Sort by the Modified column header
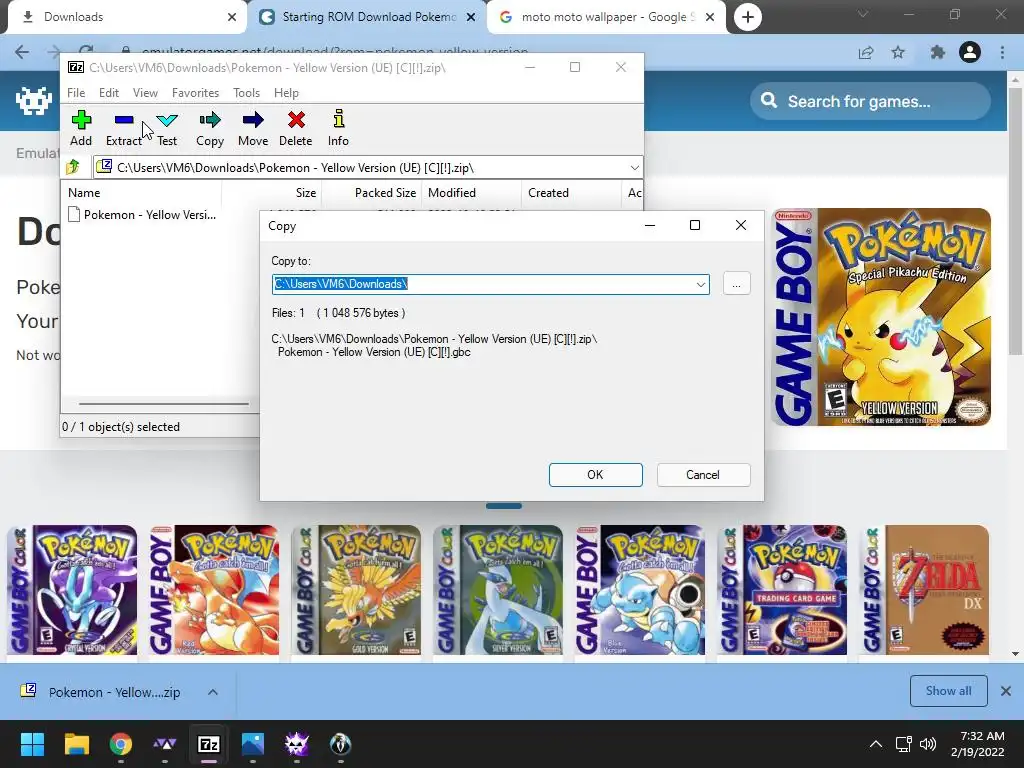 coord(471,193)
